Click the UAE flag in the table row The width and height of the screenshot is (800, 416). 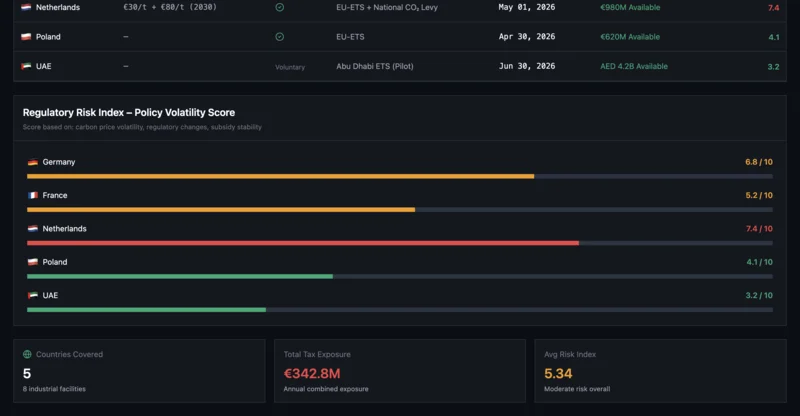click(x=26, y=67)
